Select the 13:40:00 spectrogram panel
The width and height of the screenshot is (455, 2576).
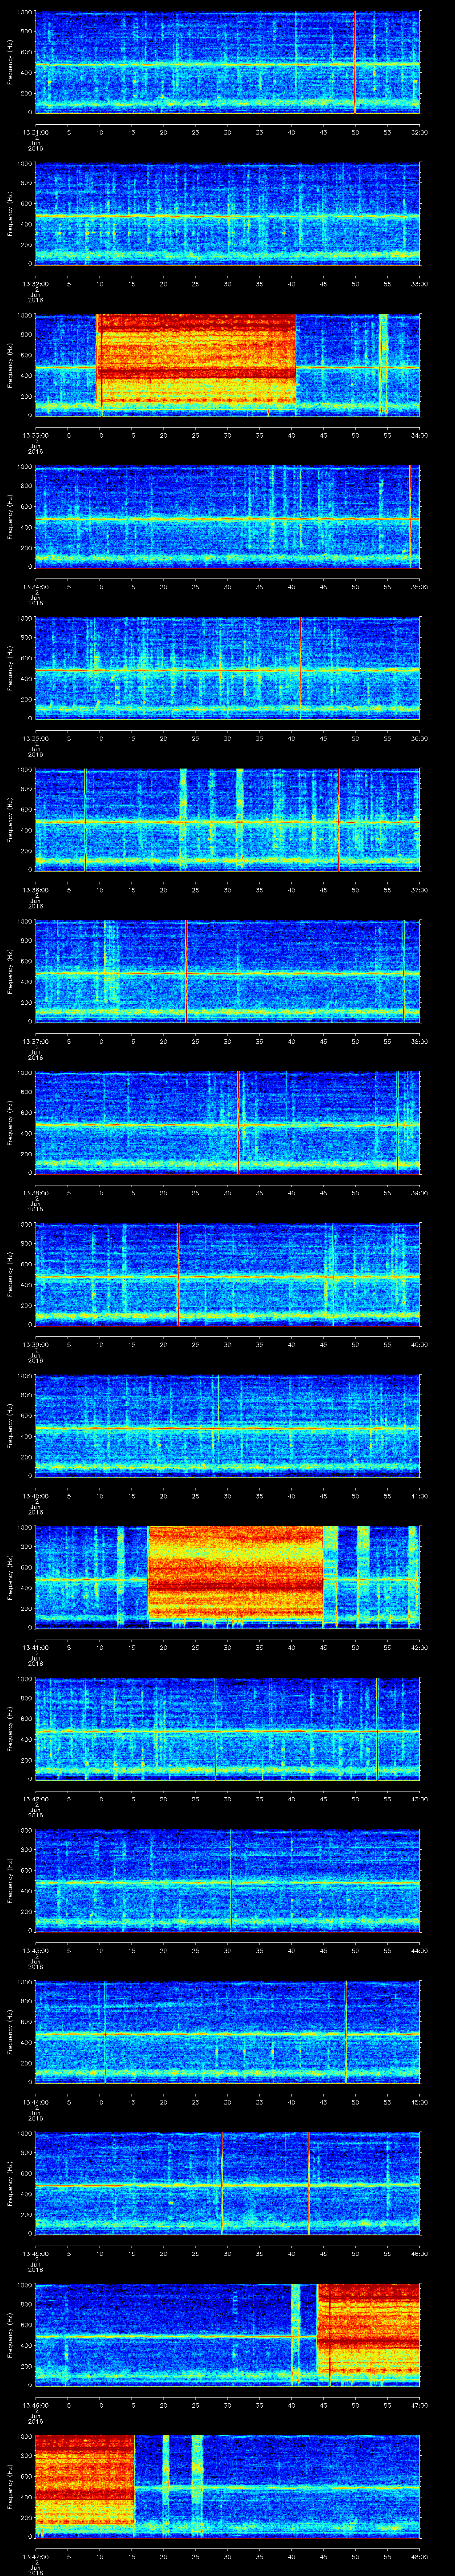pos(227,1425)
